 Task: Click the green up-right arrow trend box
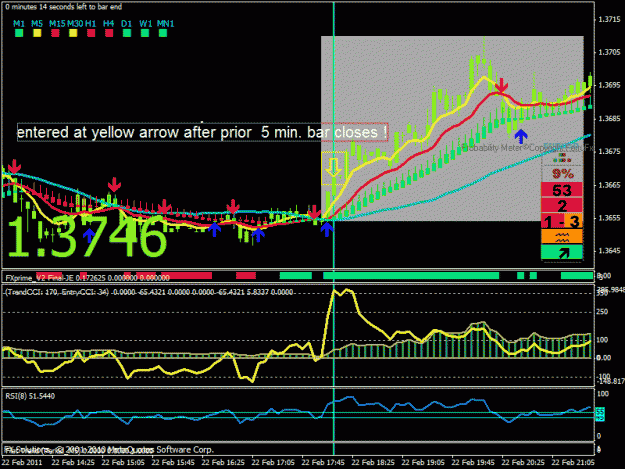[x=562, y=252]
